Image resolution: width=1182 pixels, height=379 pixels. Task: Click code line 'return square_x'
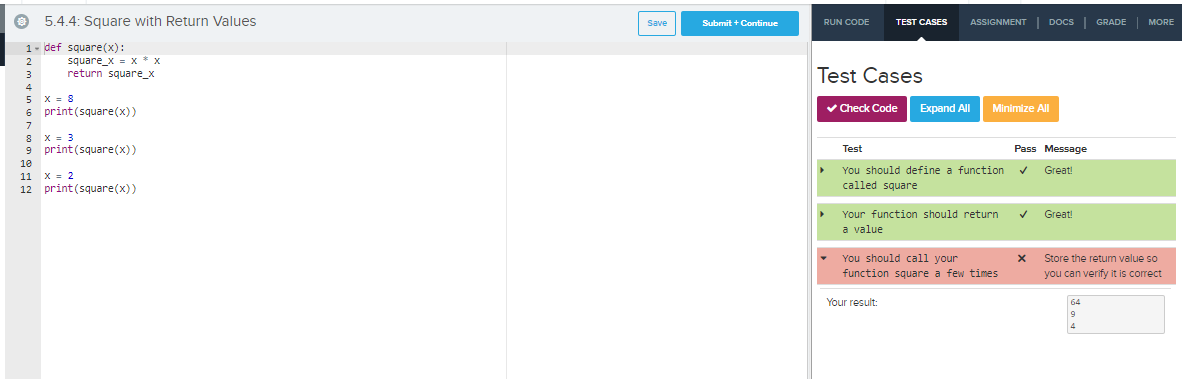111,74
